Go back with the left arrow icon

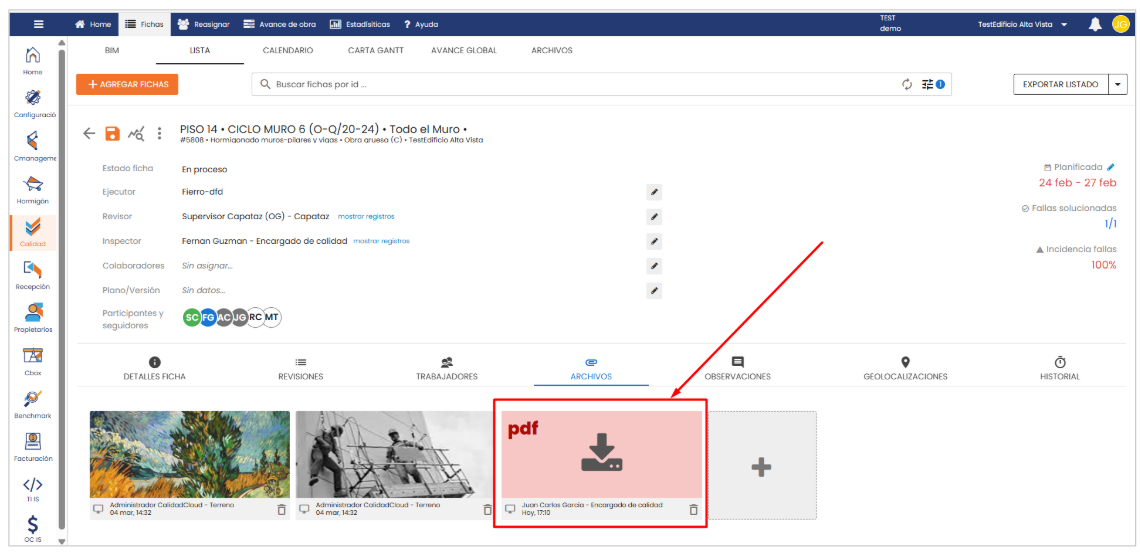tap(89, 134)
